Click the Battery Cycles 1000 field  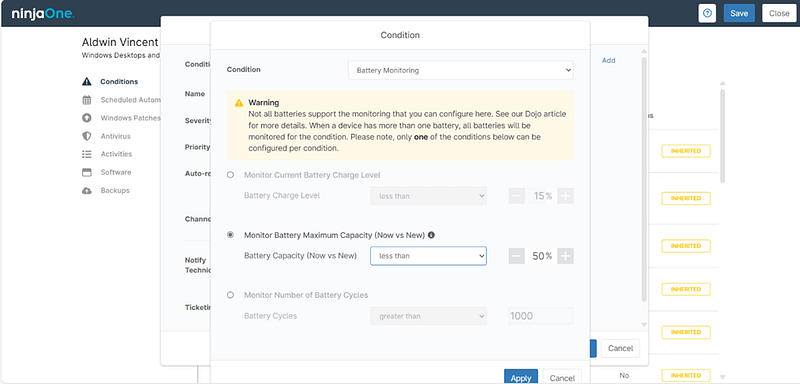click(541, 316)
